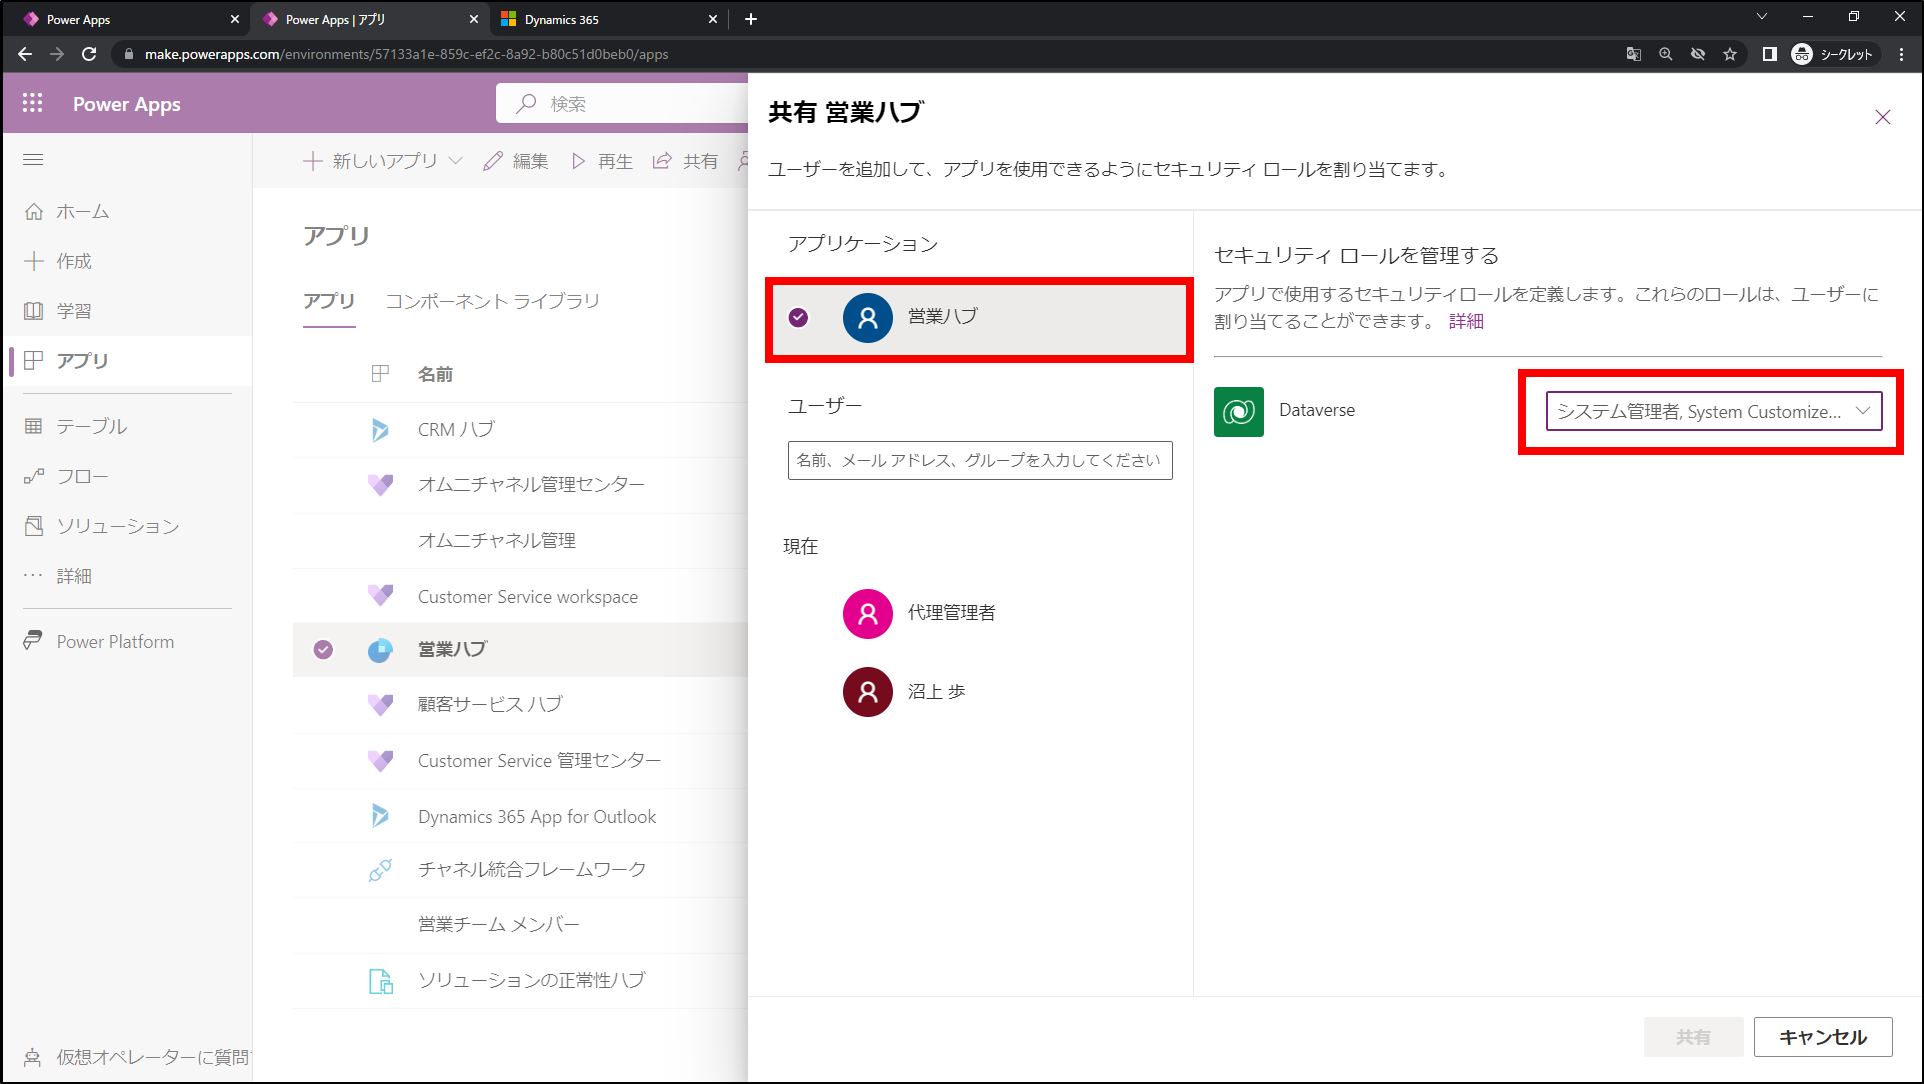
Task: Click Customer Service workspace heart icon
Action: pos(380,595)
